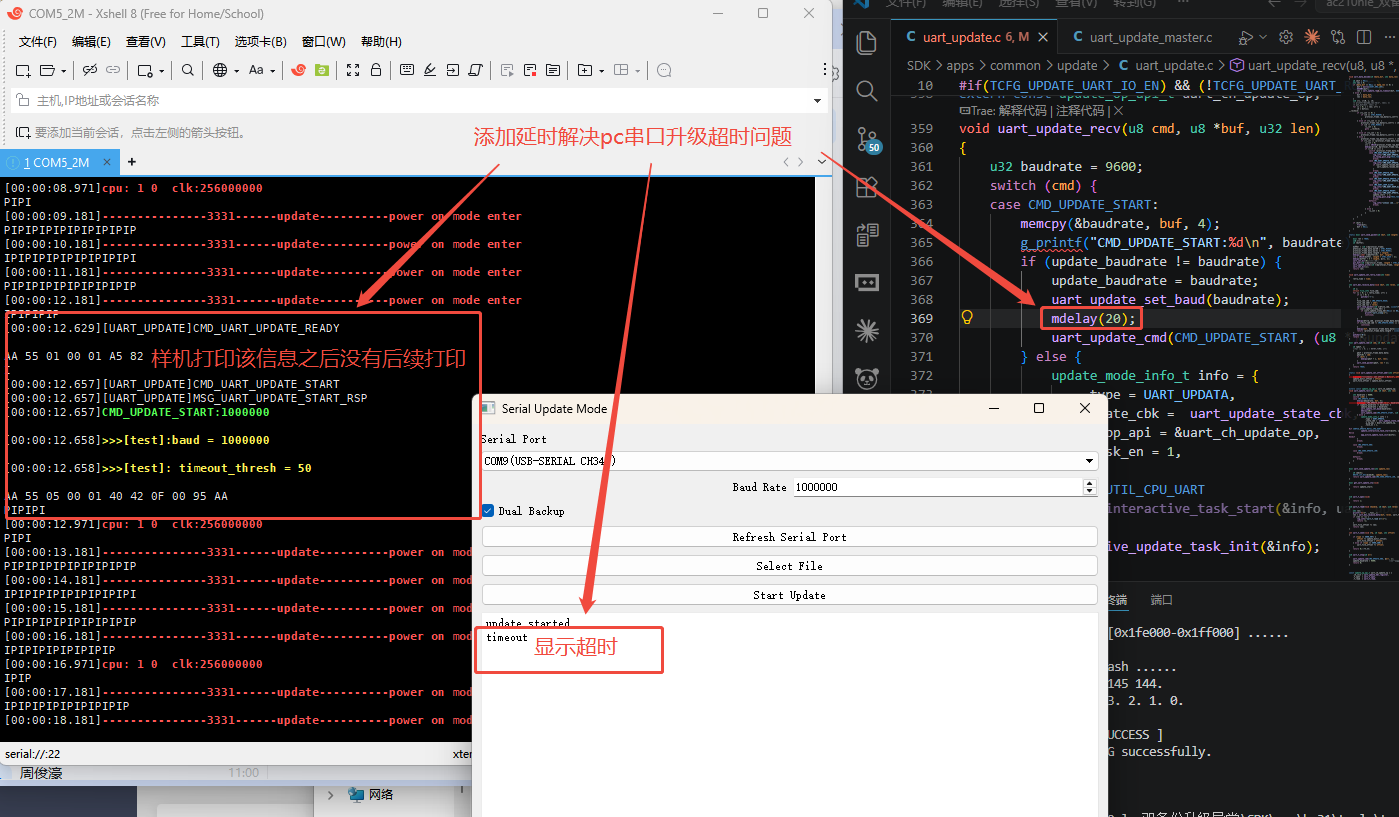The image size is (1399, 817).
Task: Open the 工具(T) menu in Xshell
Action: point(200,41)
